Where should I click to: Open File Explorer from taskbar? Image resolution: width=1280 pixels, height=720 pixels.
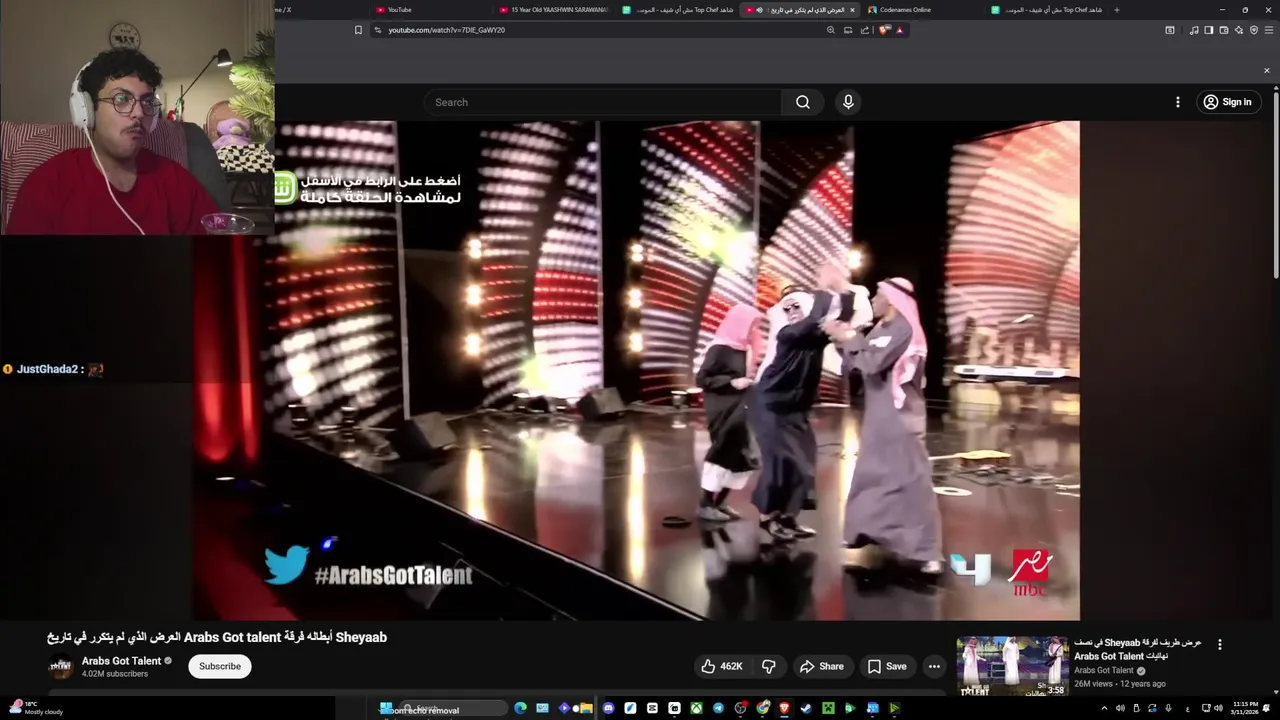pyautogui.click(x=585, y=708)
